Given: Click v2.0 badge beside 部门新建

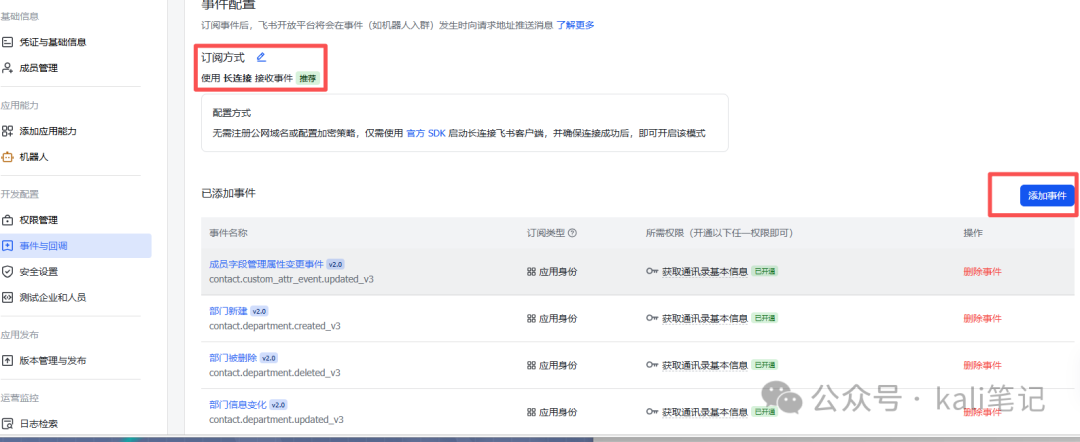Looking at the screenshot, I should pos(259,311).
